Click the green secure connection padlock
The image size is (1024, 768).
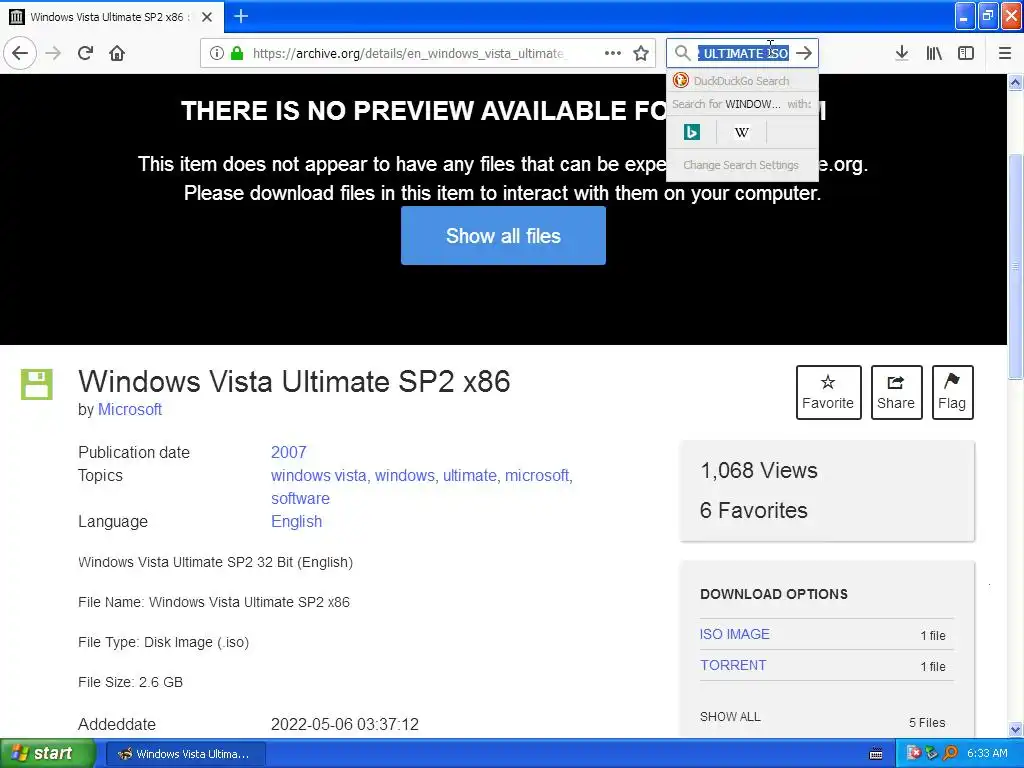click(236, 53)
